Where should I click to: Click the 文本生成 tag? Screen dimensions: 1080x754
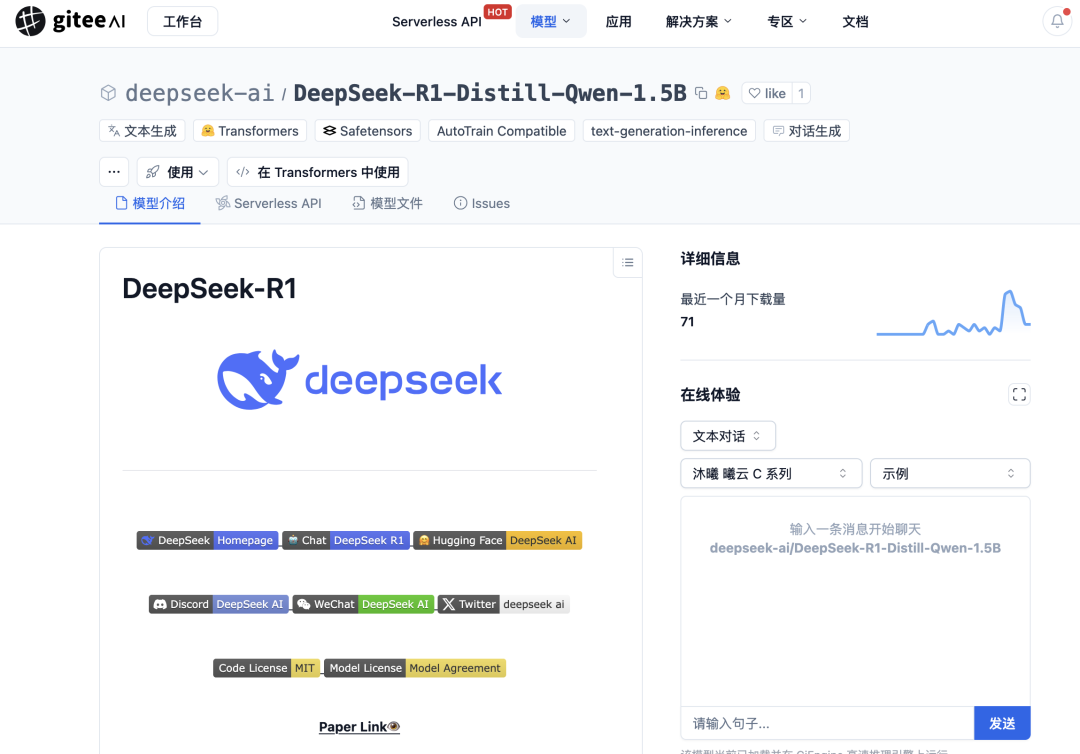point(143,131)
